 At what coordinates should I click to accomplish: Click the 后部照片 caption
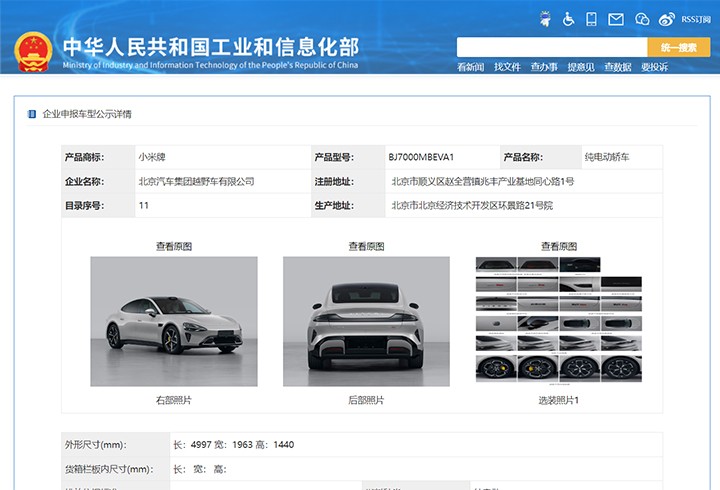(x=366, y=400)
